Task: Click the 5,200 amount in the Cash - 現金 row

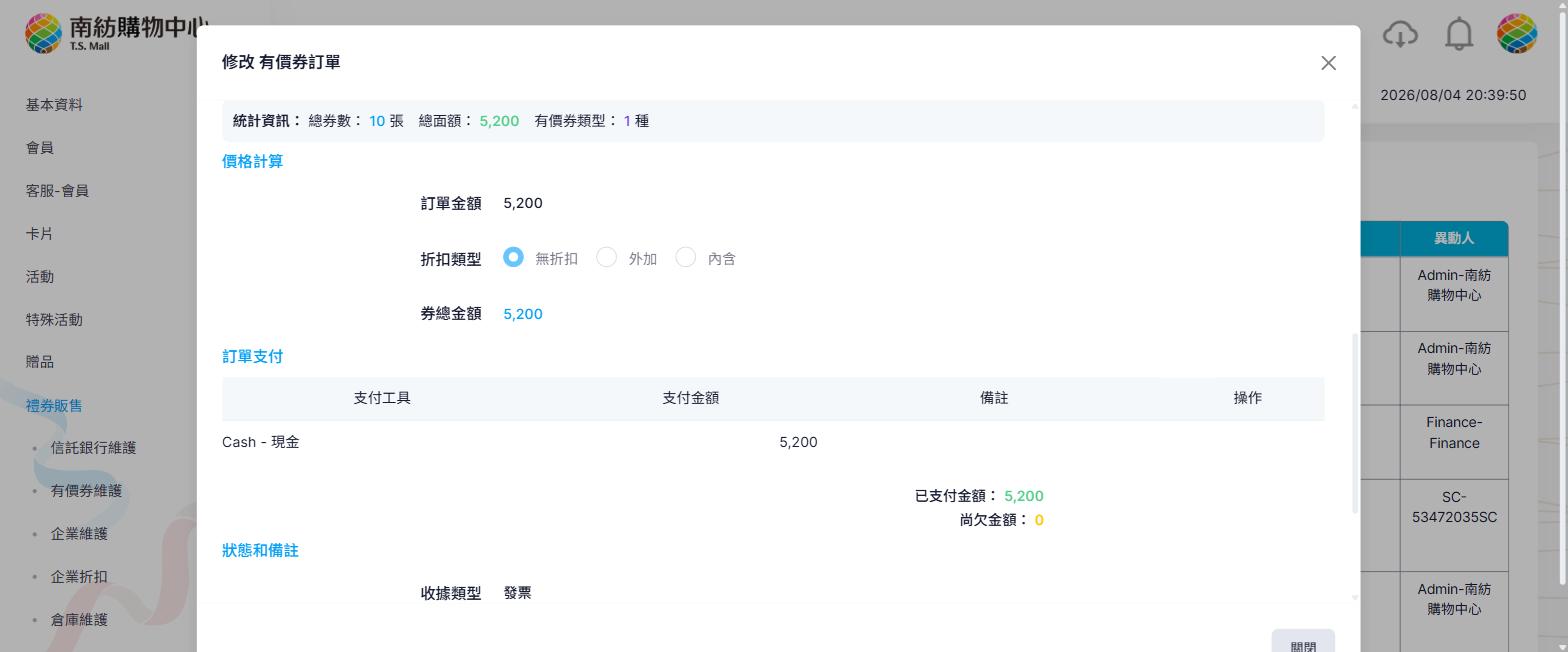Action: click(798, 442)
